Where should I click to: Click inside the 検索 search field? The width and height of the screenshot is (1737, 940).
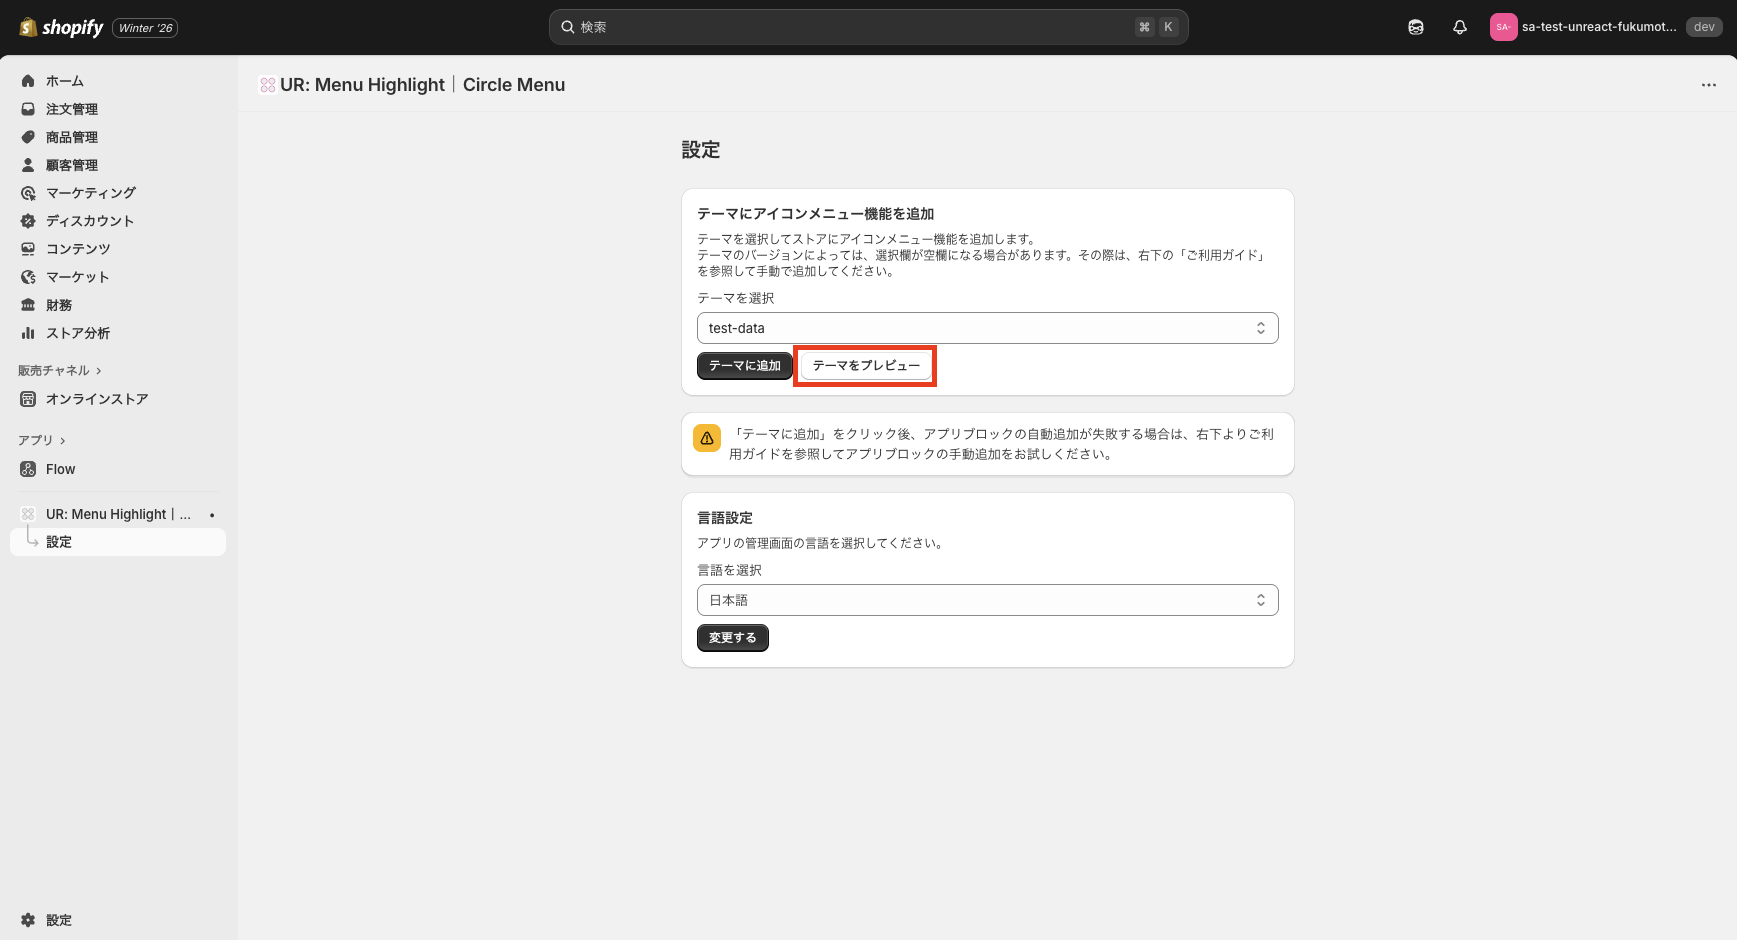[x=868, y=27]
